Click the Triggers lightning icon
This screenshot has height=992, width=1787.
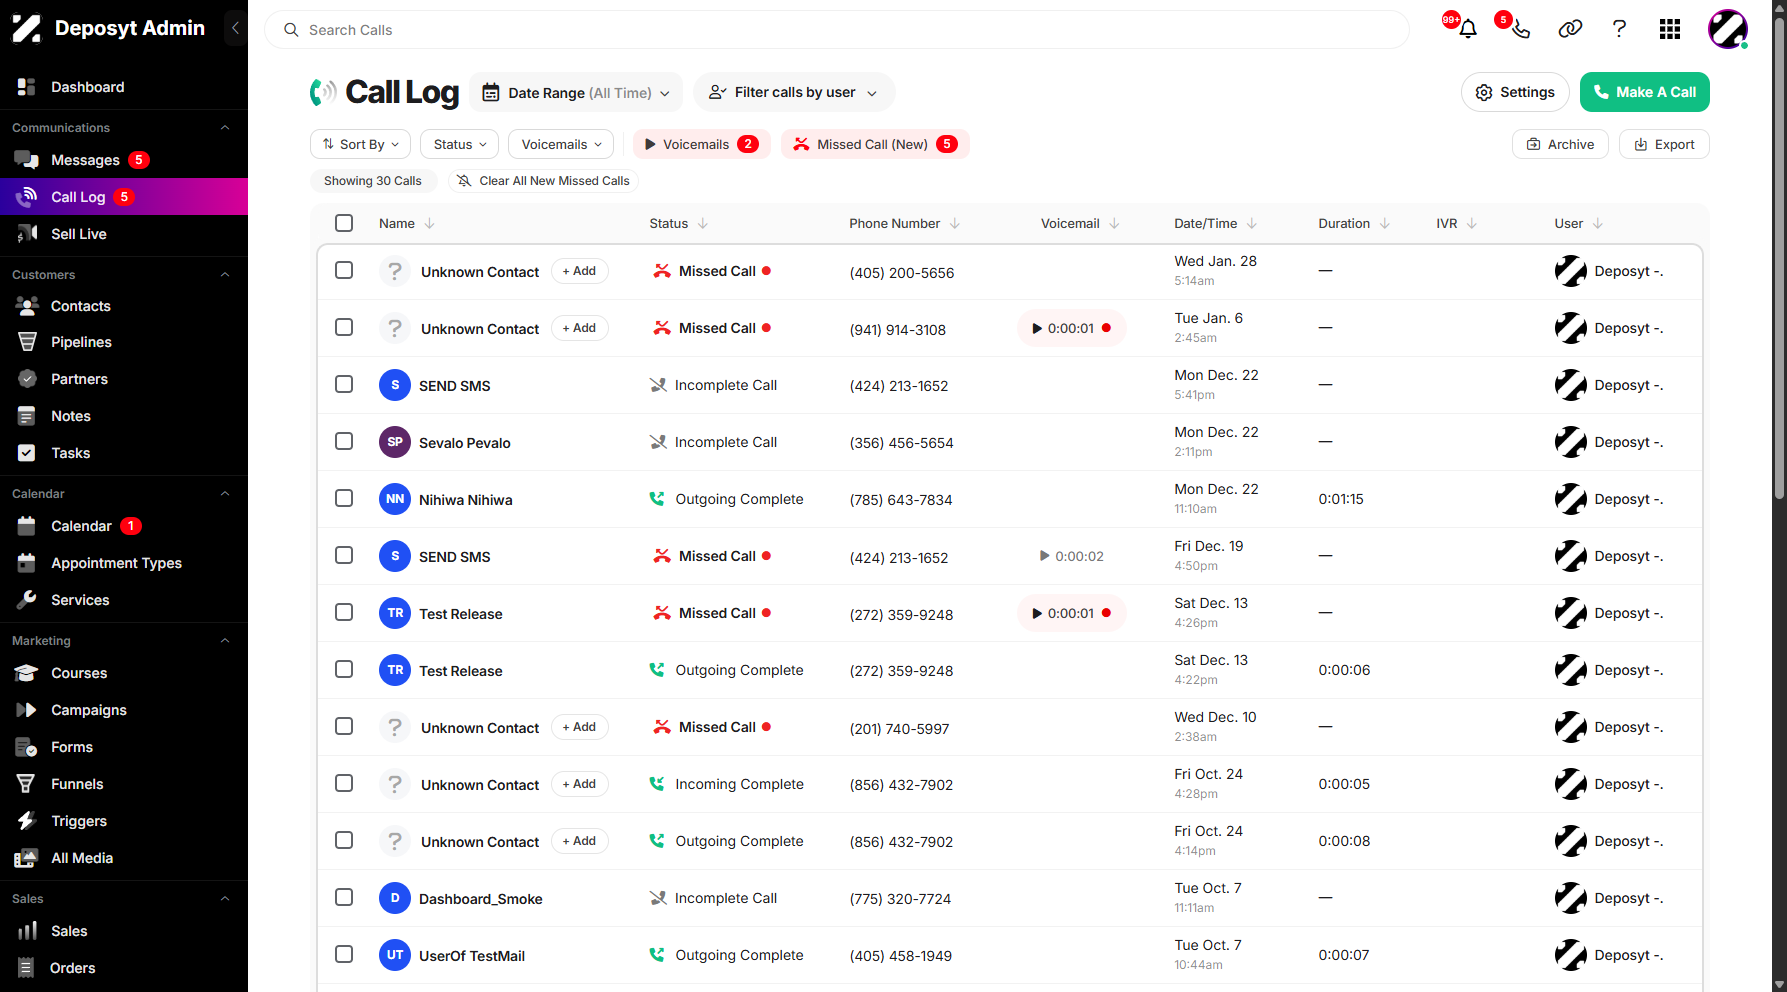point(27,821)
